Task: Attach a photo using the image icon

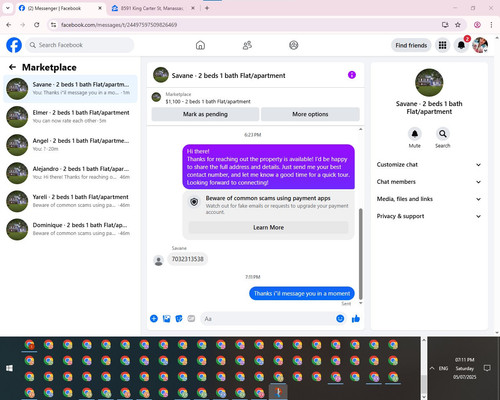Action: pyautogui.click(x=166, y=319)
